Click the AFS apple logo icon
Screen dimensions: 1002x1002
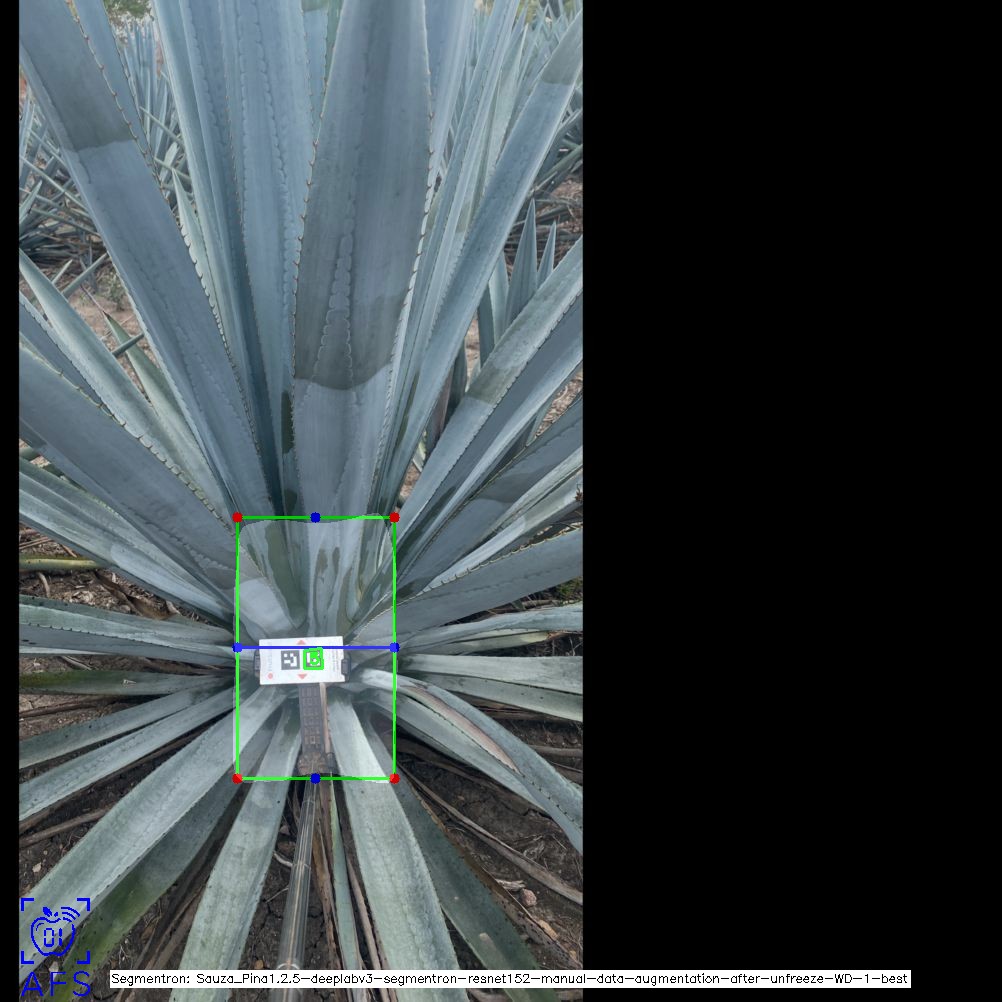55,930
